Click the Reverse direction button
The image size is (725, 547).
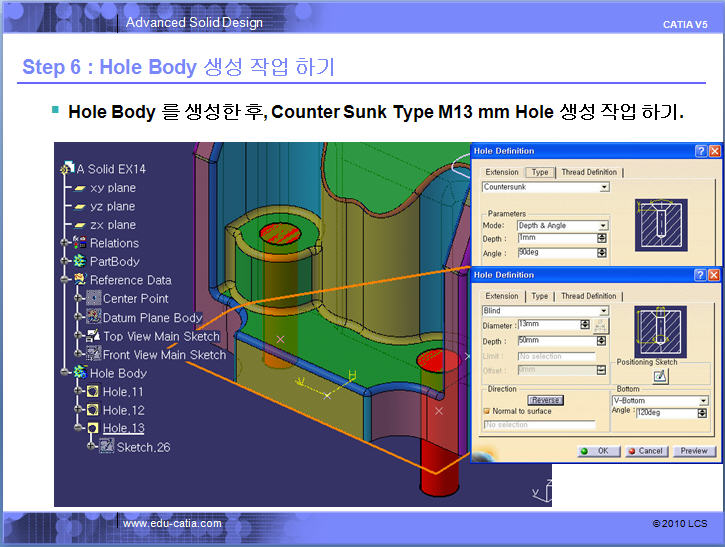tap(546, 400)
